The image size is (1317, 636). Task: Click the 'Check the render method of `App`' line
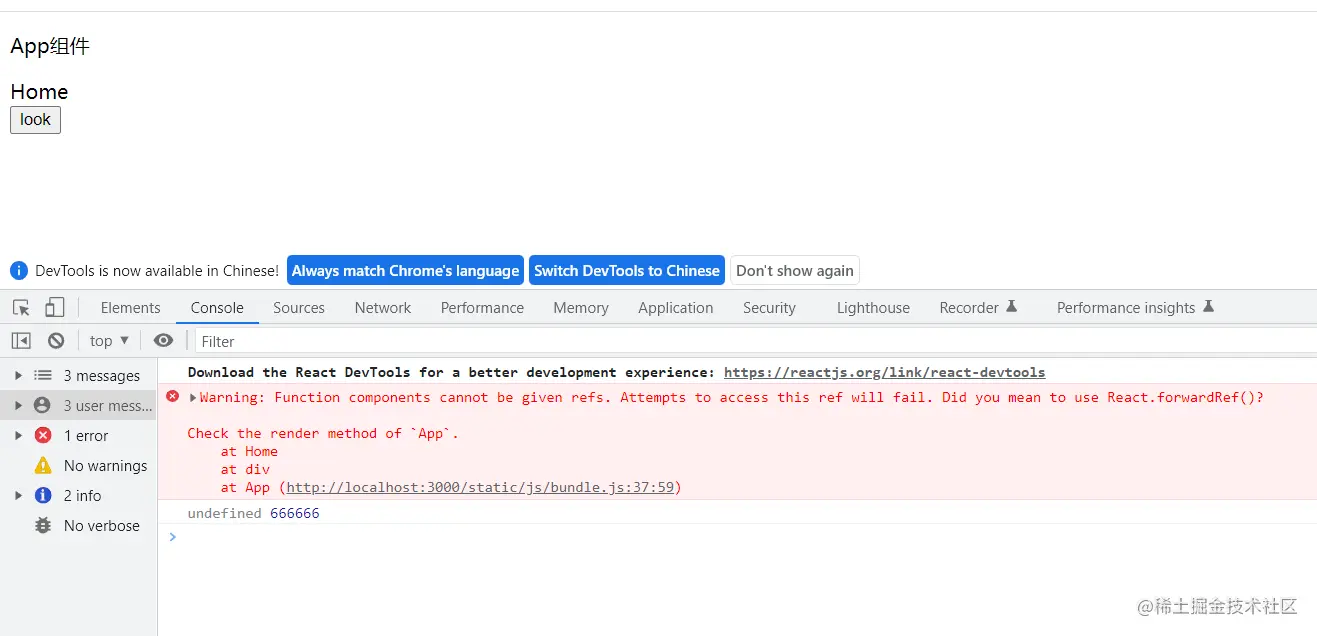[322, 434]
